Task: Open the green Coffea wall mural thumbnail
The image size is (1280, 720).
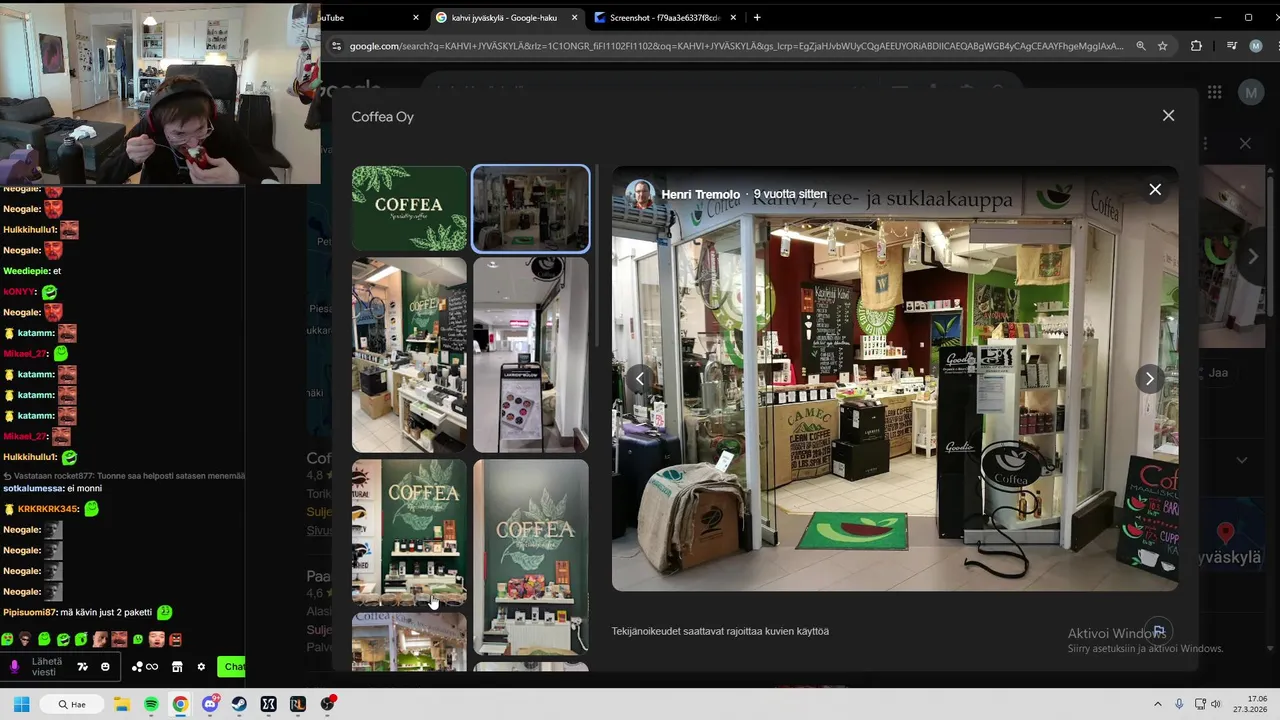Action: pos(530,556)
